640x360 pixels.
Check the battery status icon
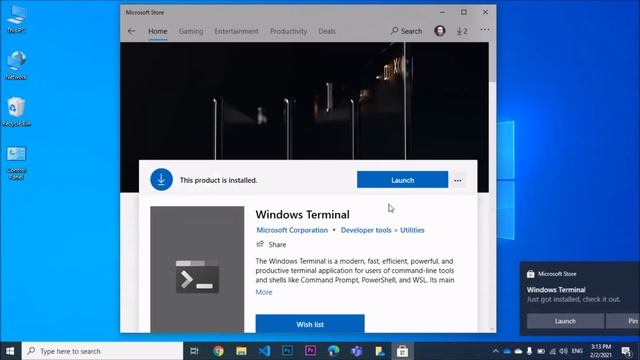point(541,351)
